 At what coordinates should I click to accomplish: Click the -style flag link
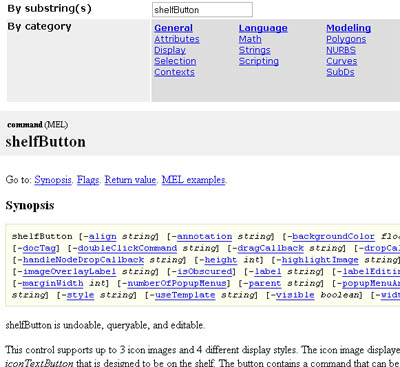[x=80, y=295]
